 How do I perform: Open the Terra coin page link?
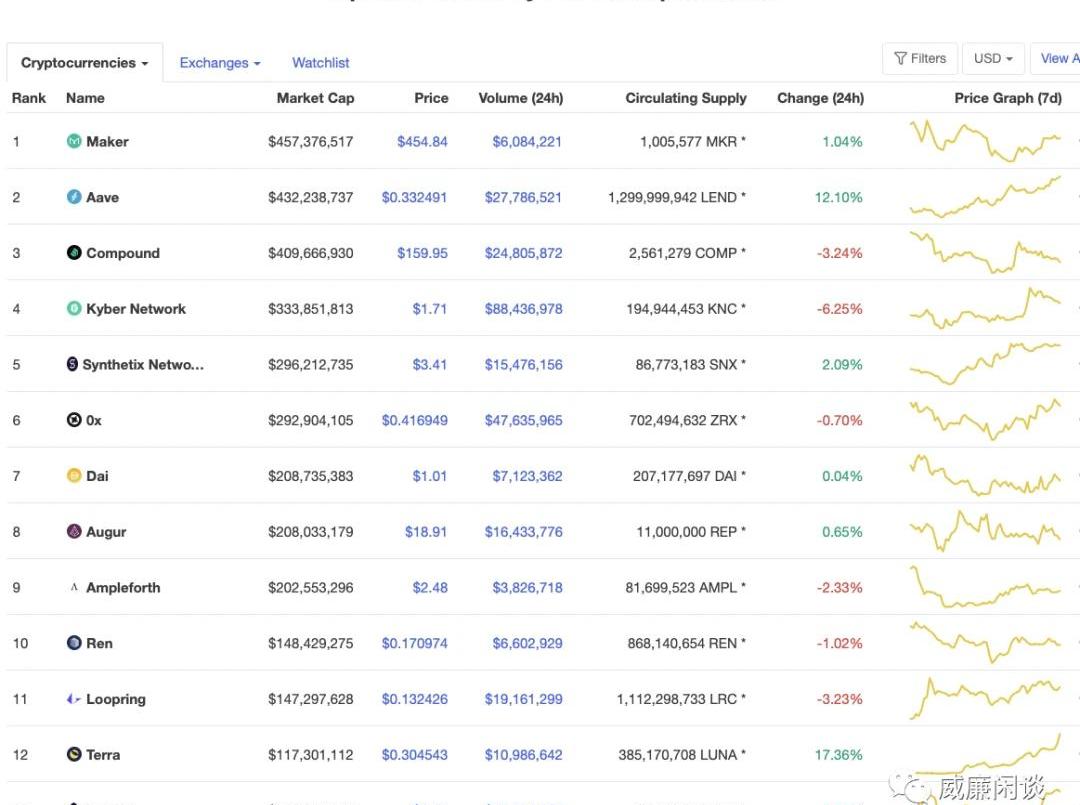pos(103,755)
